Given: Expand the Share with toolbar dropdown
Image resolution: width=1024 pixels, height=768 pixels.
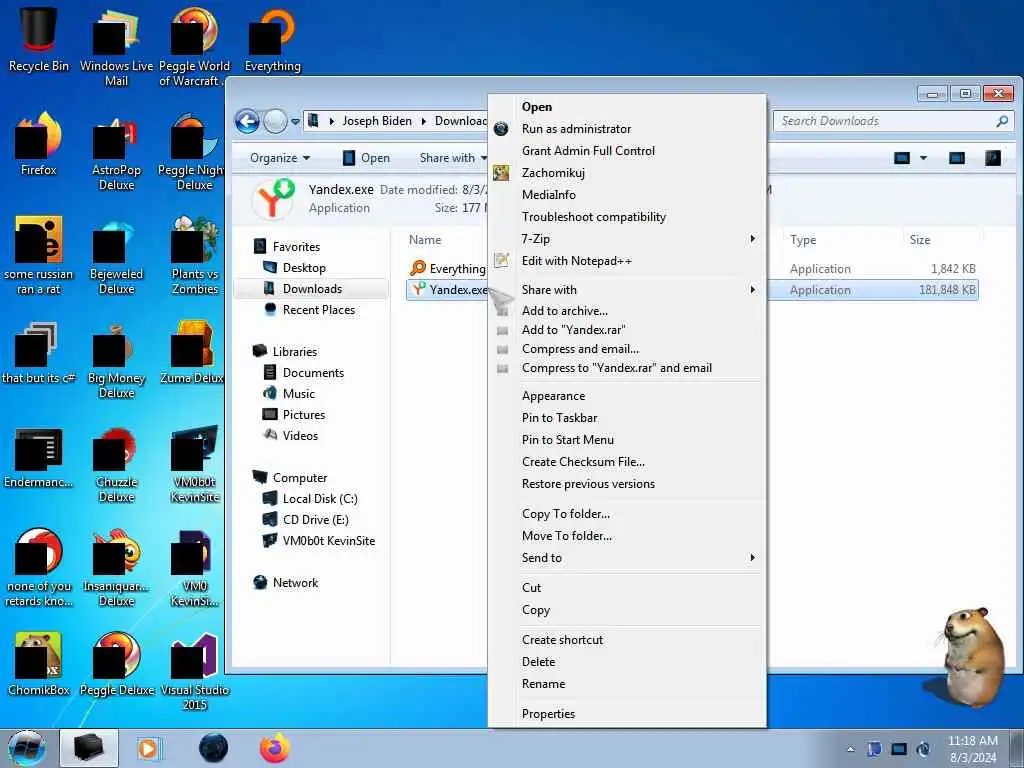Looking at the screenshot, I should (x=453, y=158).
